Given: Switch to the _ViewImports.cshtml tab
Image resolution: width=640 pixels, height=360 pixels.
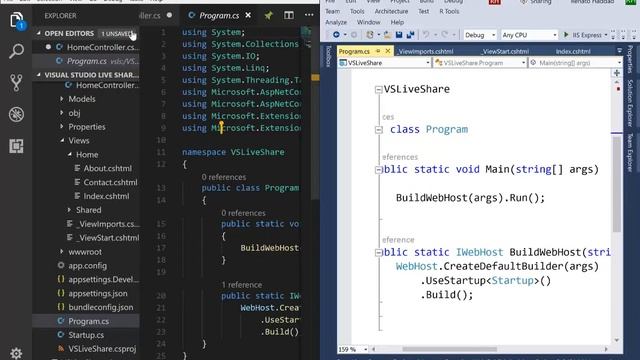Looking at the screenshot, I should tap(426, 51).
